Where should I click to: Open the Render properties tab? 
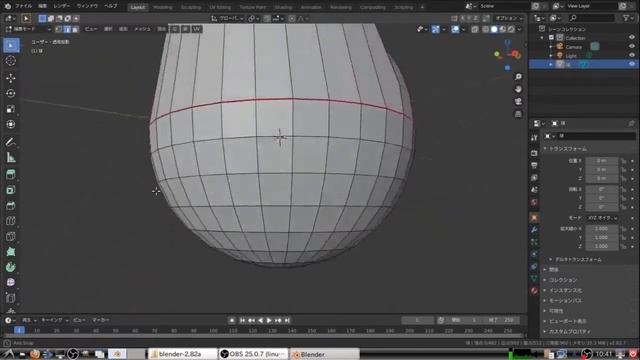(x=534, y=153)
